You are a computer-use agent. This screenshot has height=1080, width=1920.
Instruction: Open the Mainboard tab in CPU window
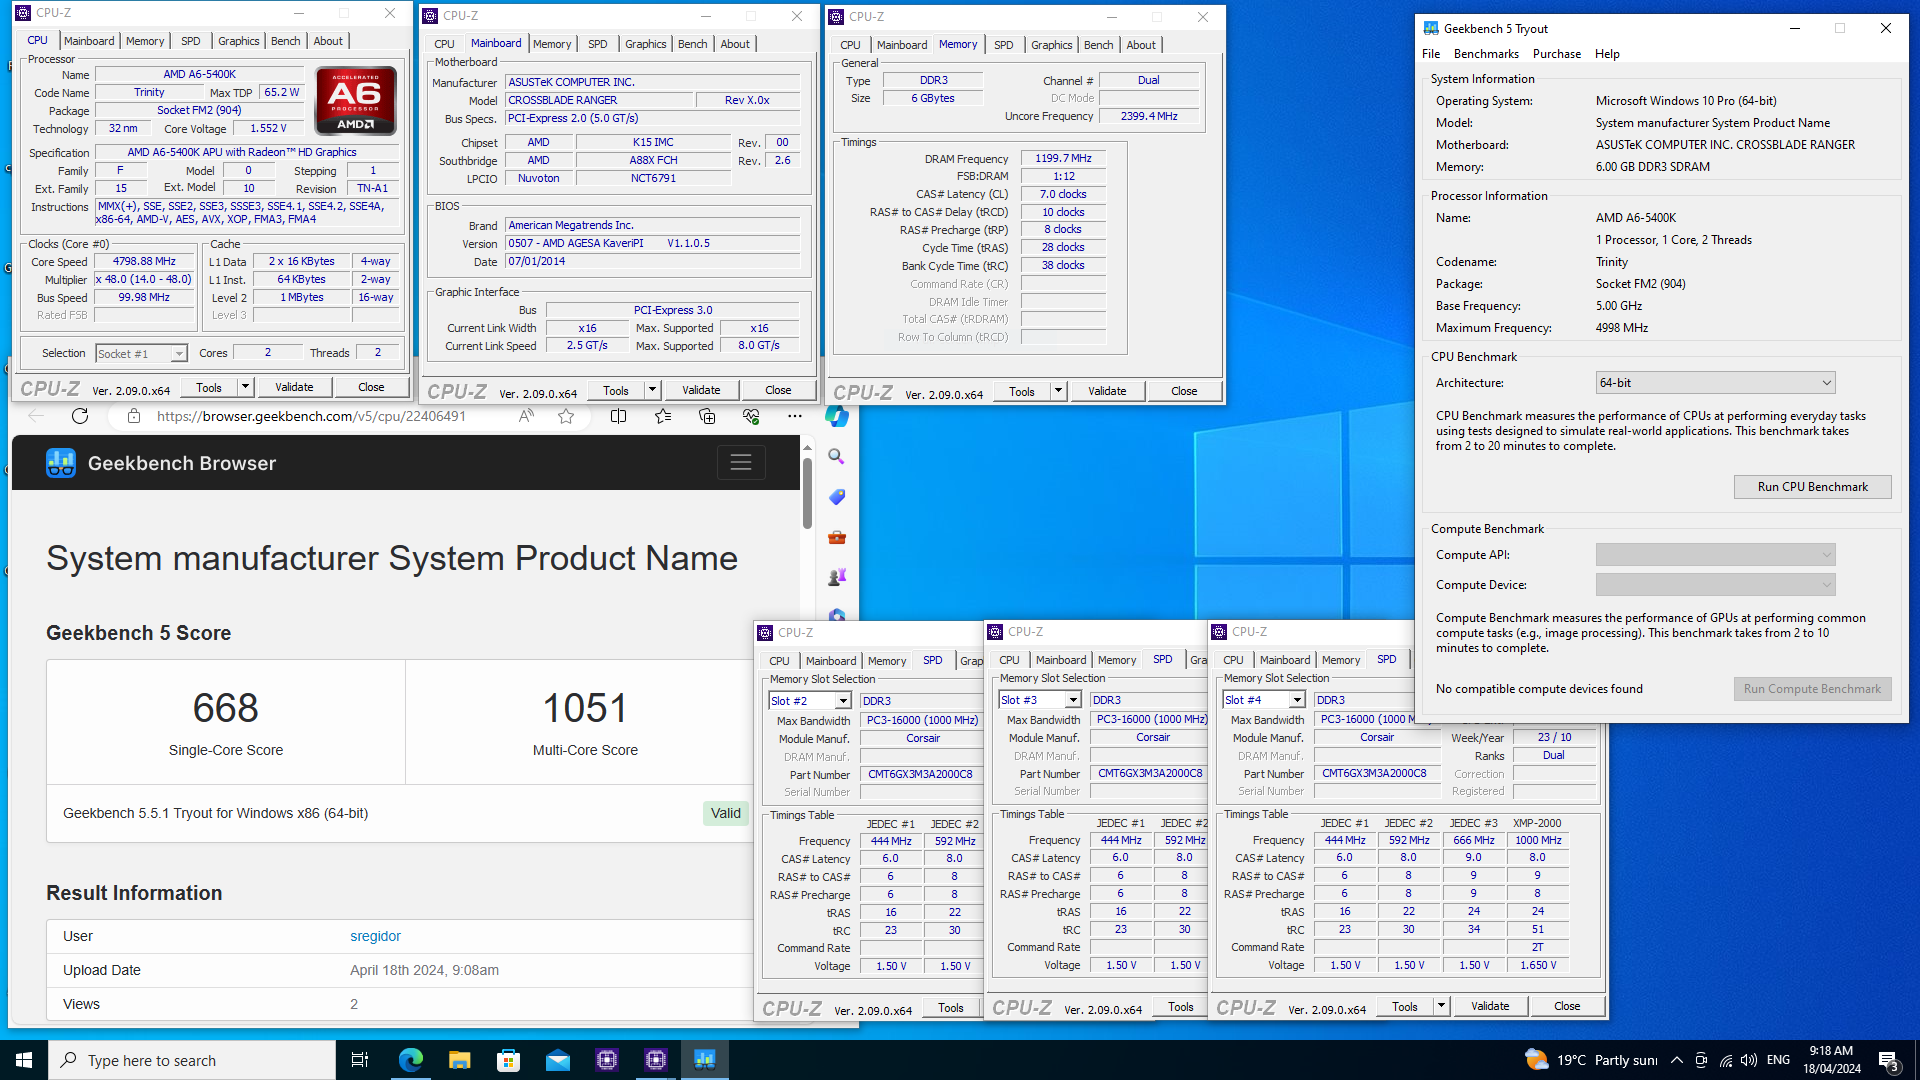coord(89,41)
